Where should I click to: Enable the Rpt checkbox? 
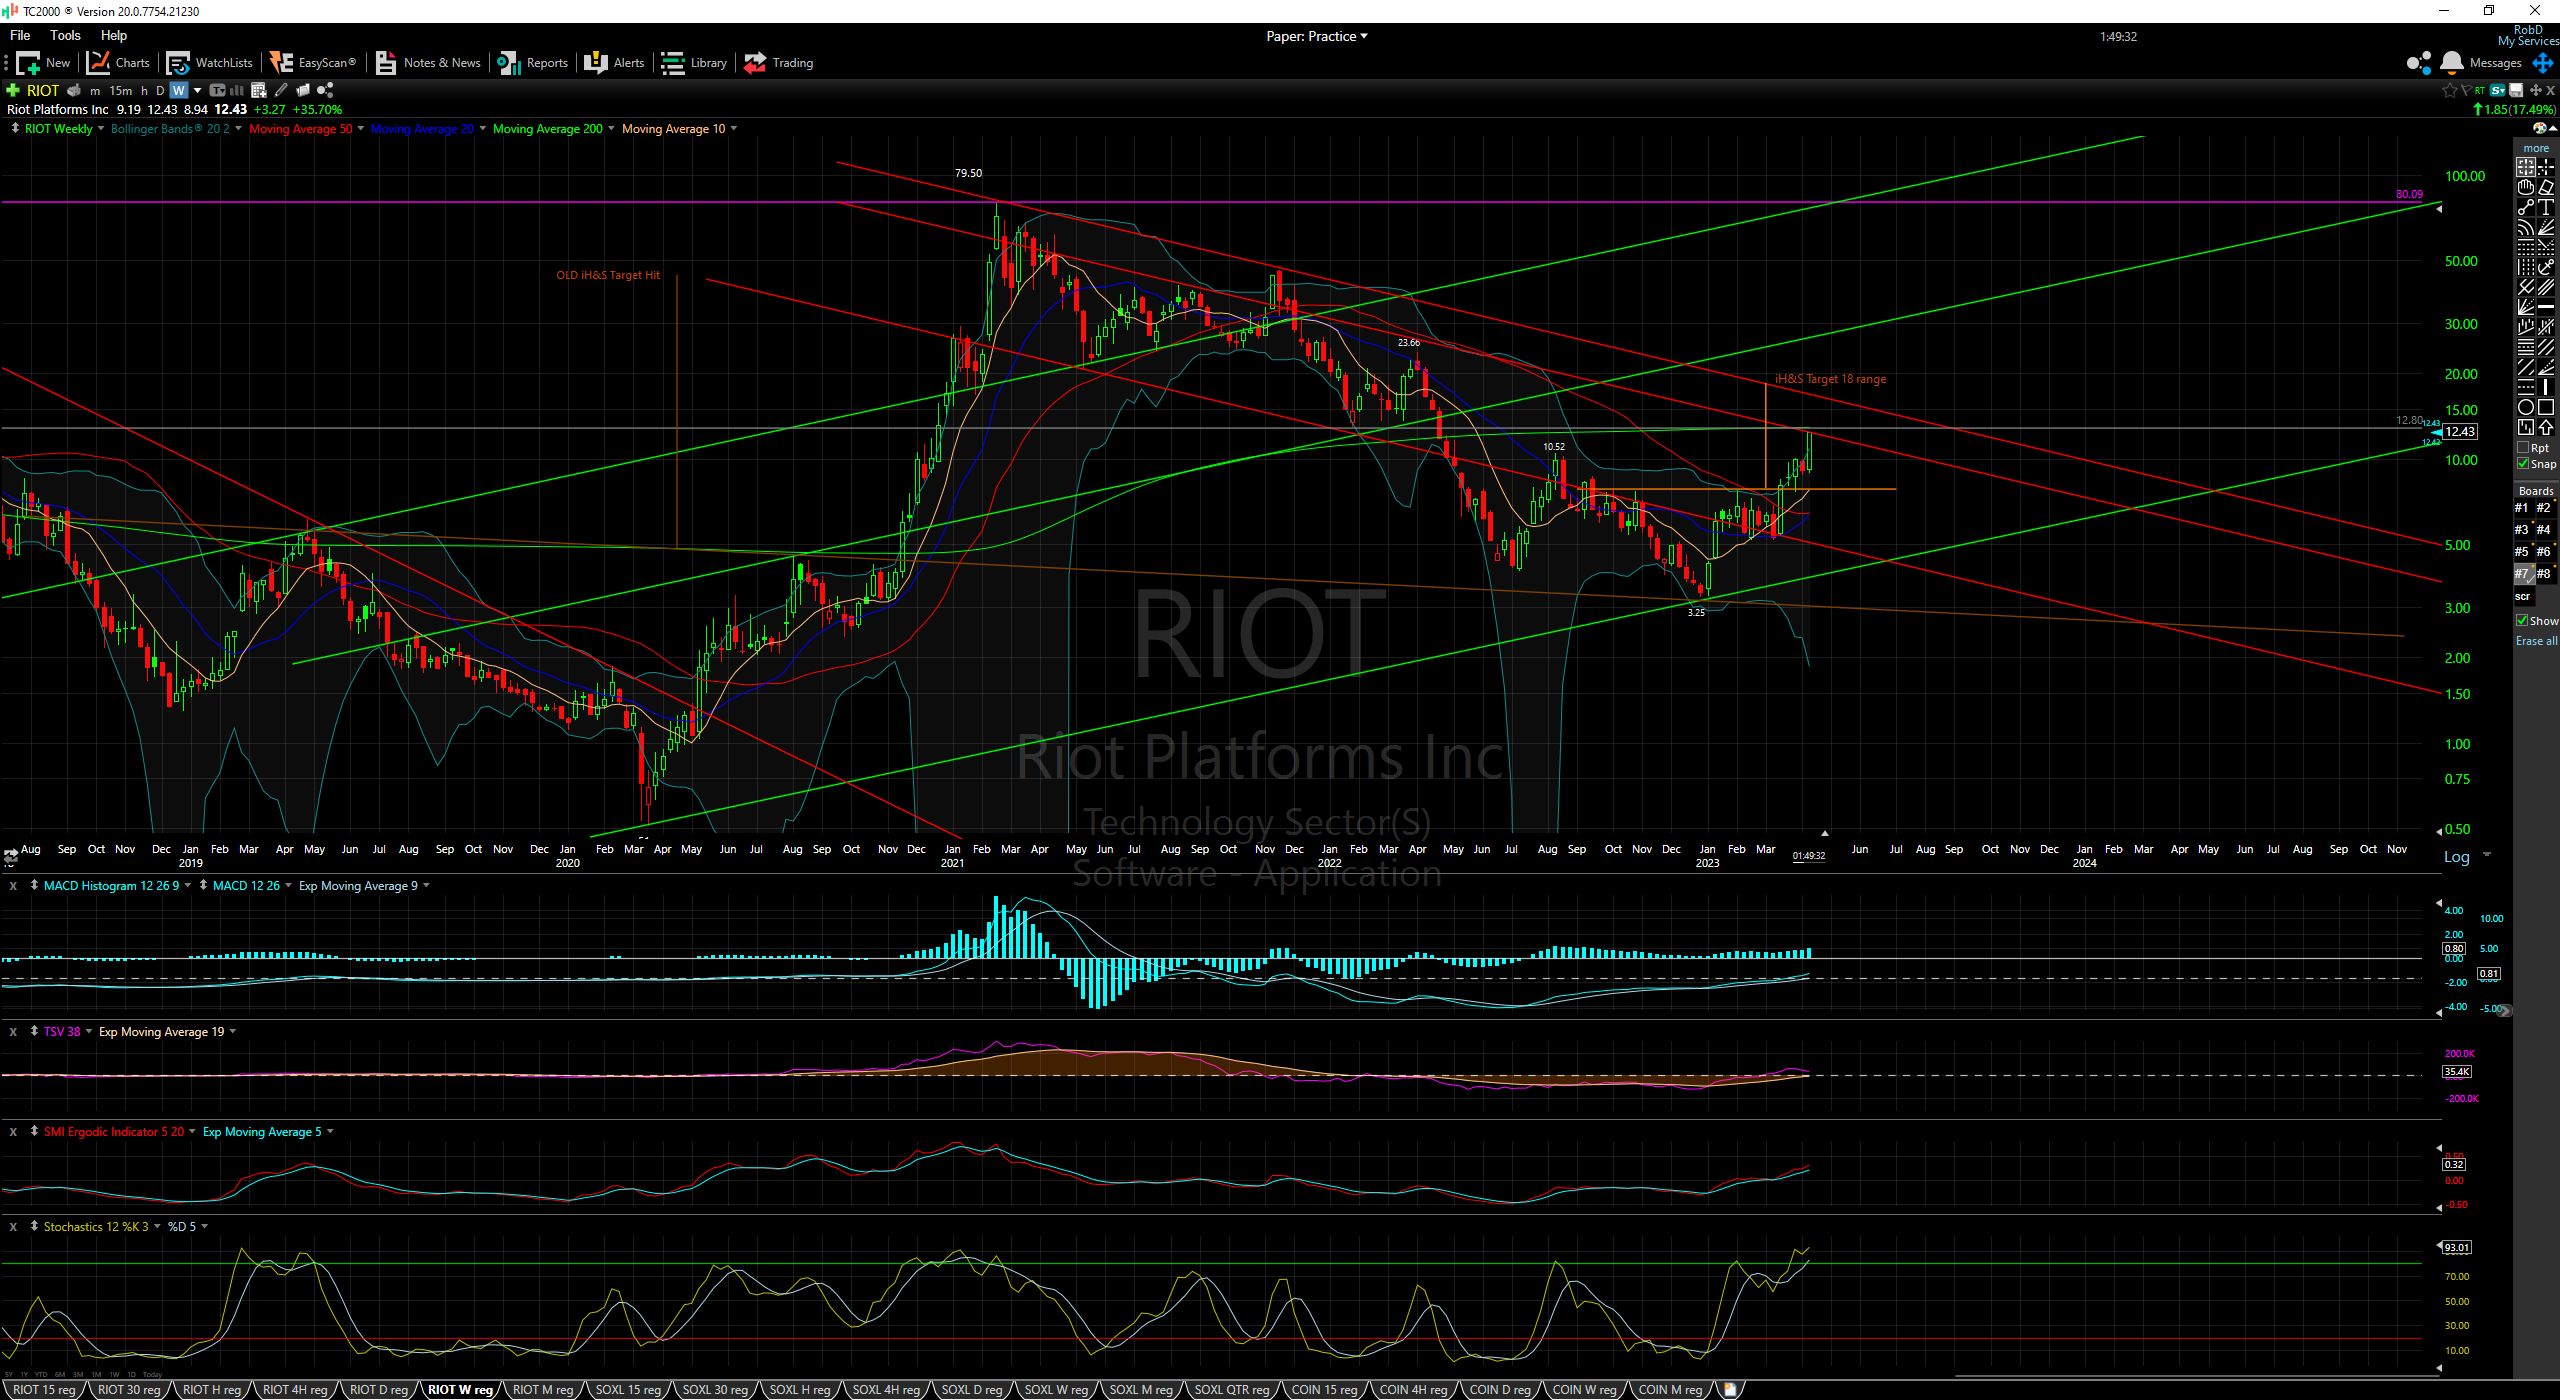click(2523, 448)
